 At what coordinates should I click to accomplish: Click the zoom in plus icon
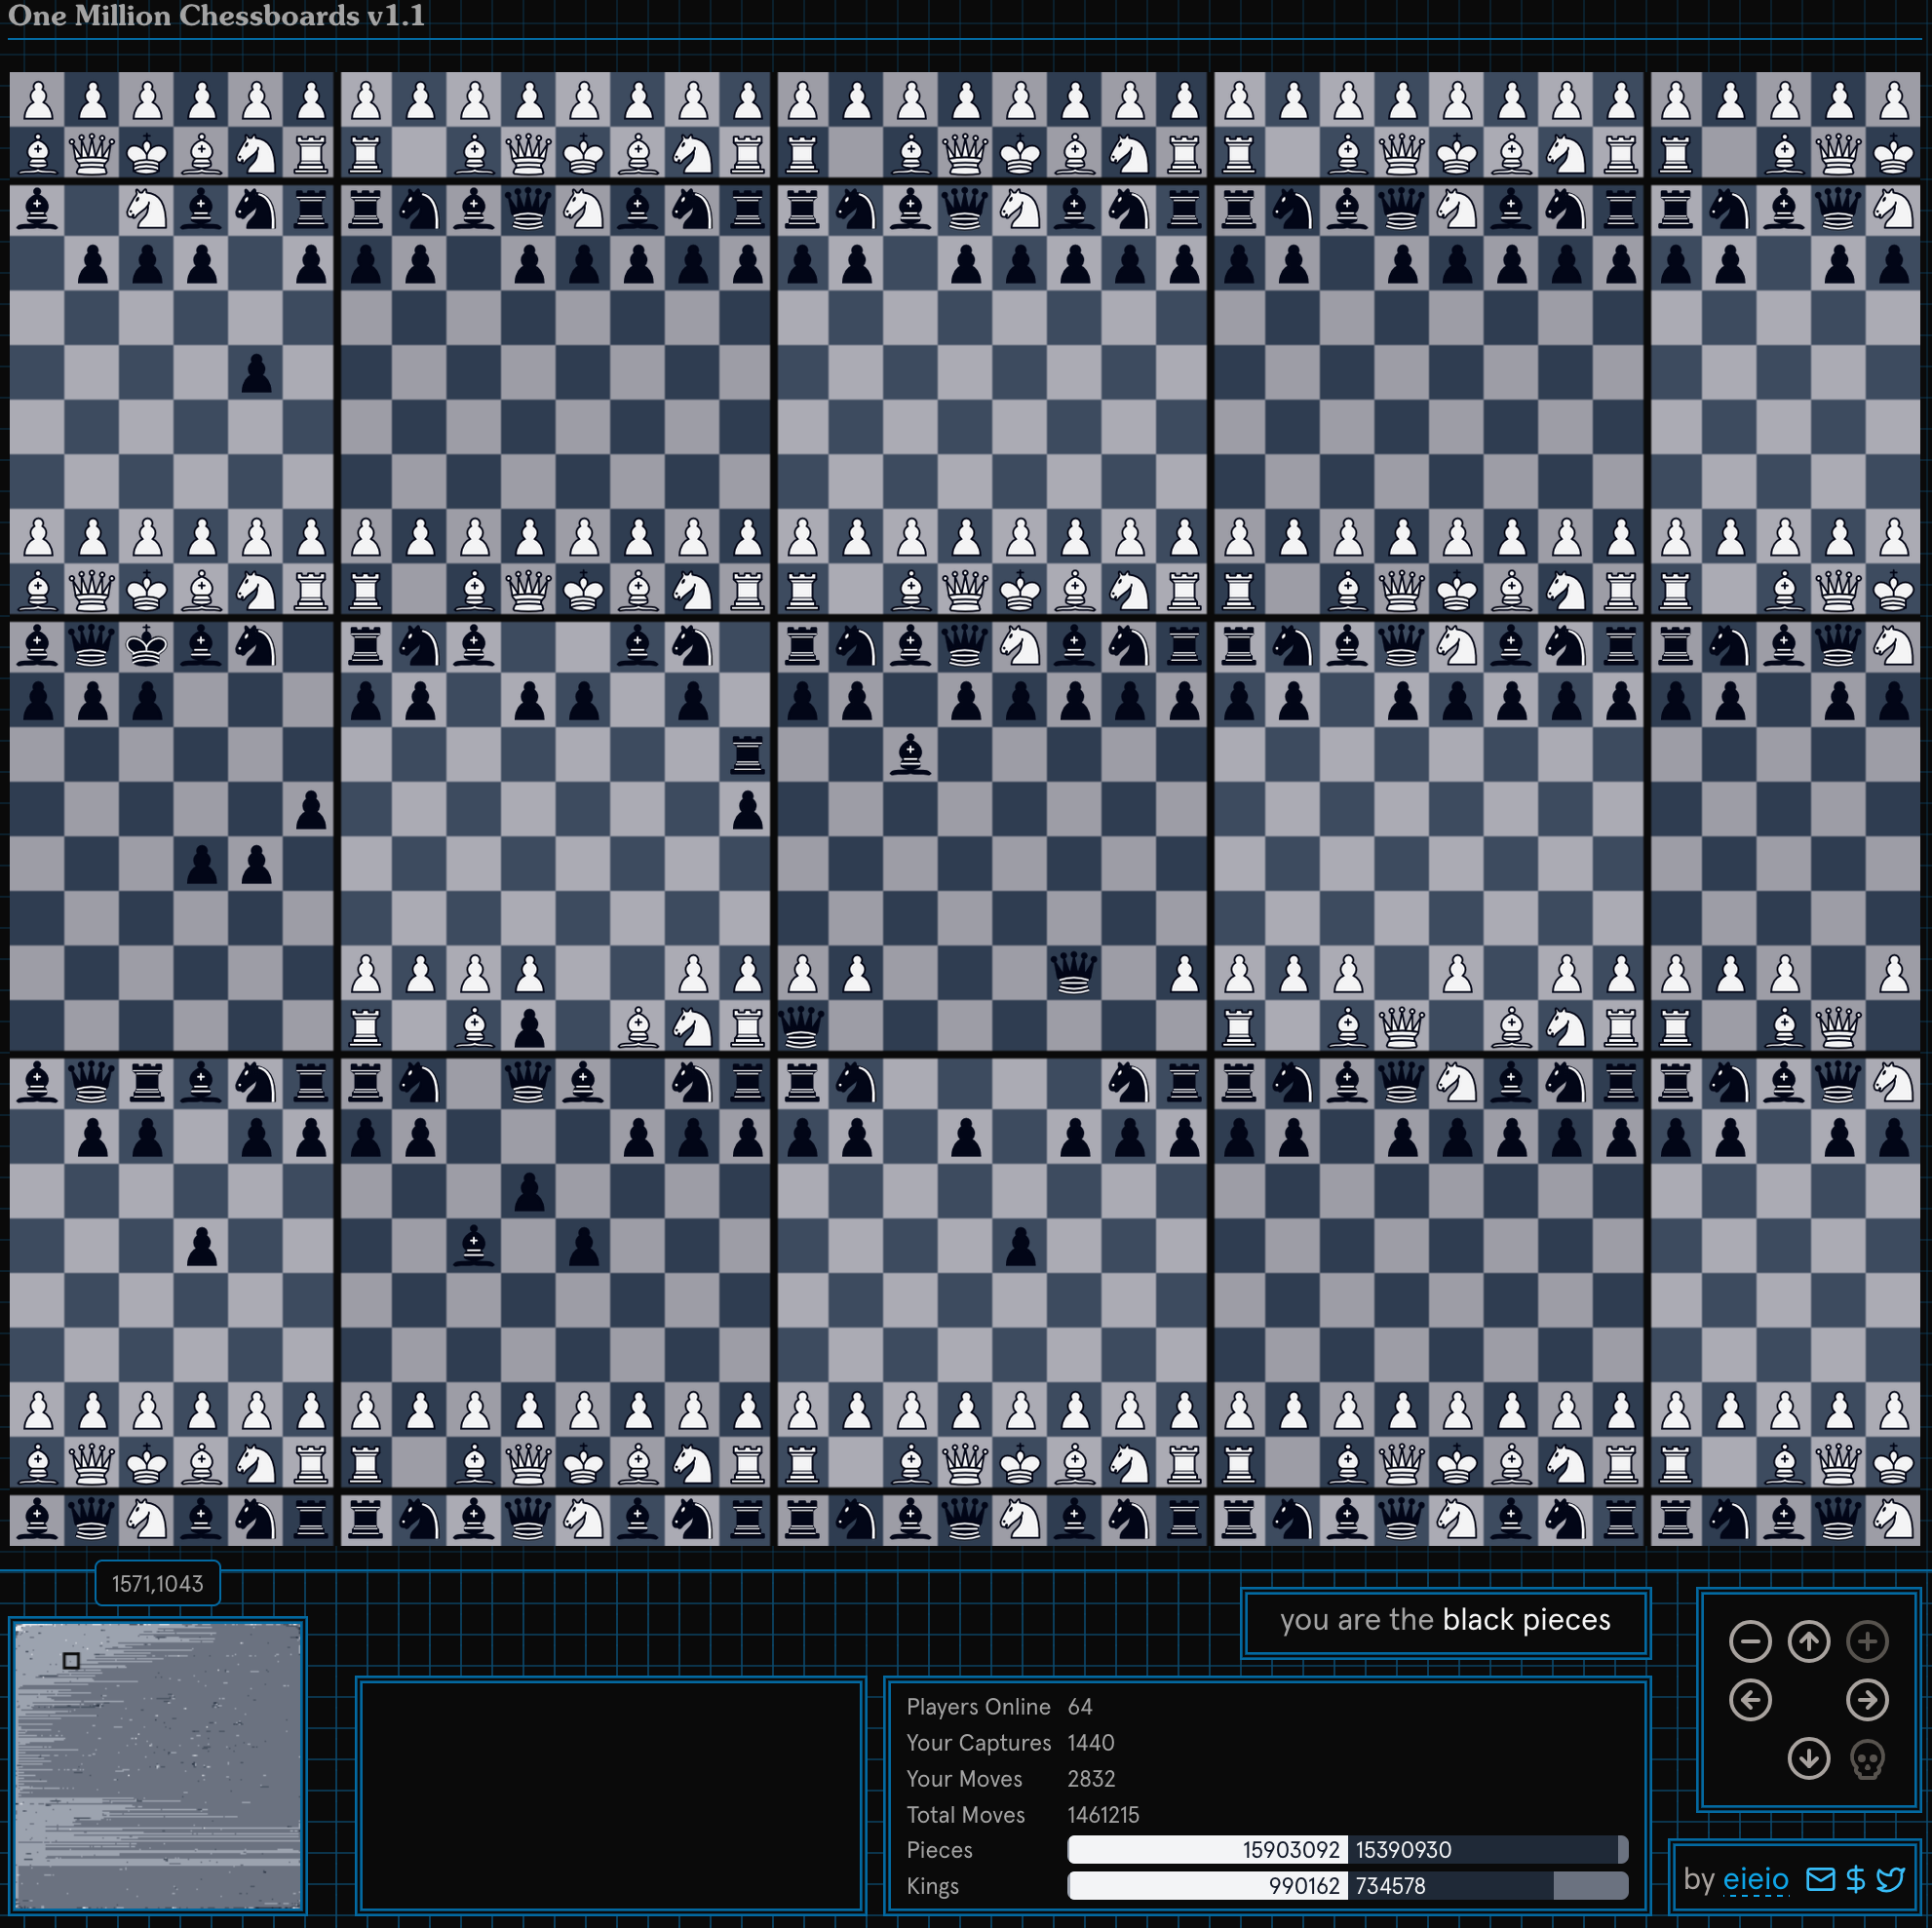(1866, 1641)
